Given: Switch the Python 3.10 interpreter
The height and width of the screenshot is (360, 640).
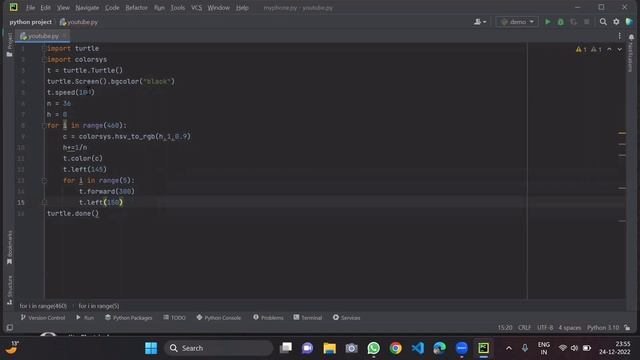Looking at the screenshot, I should click(x=603, y=328).
